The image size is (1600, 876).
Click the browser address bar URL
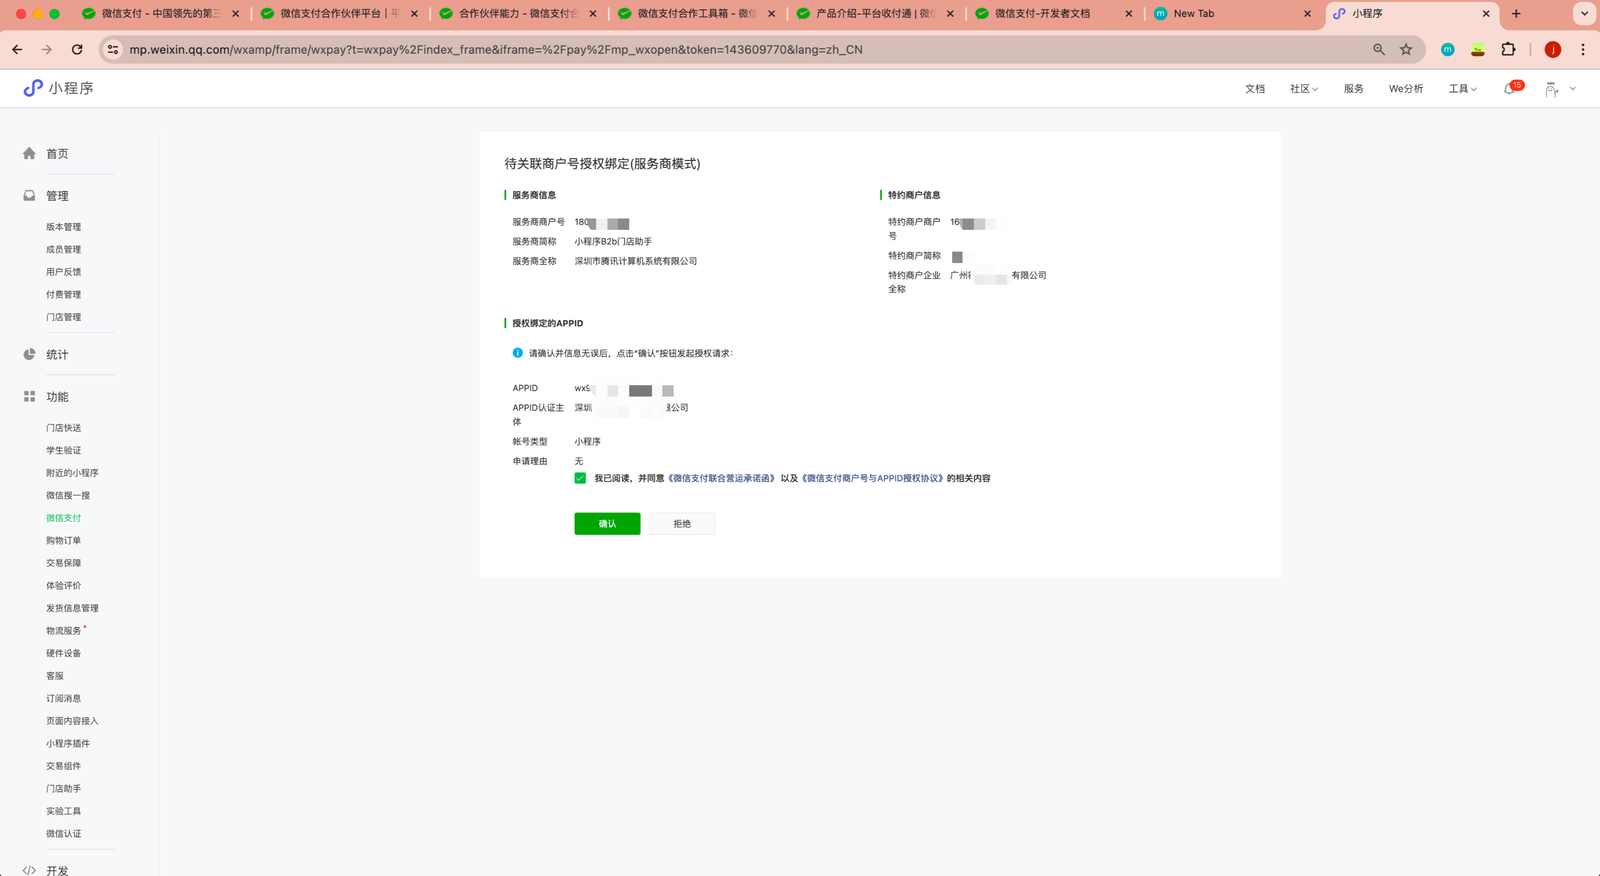[496, 49]
